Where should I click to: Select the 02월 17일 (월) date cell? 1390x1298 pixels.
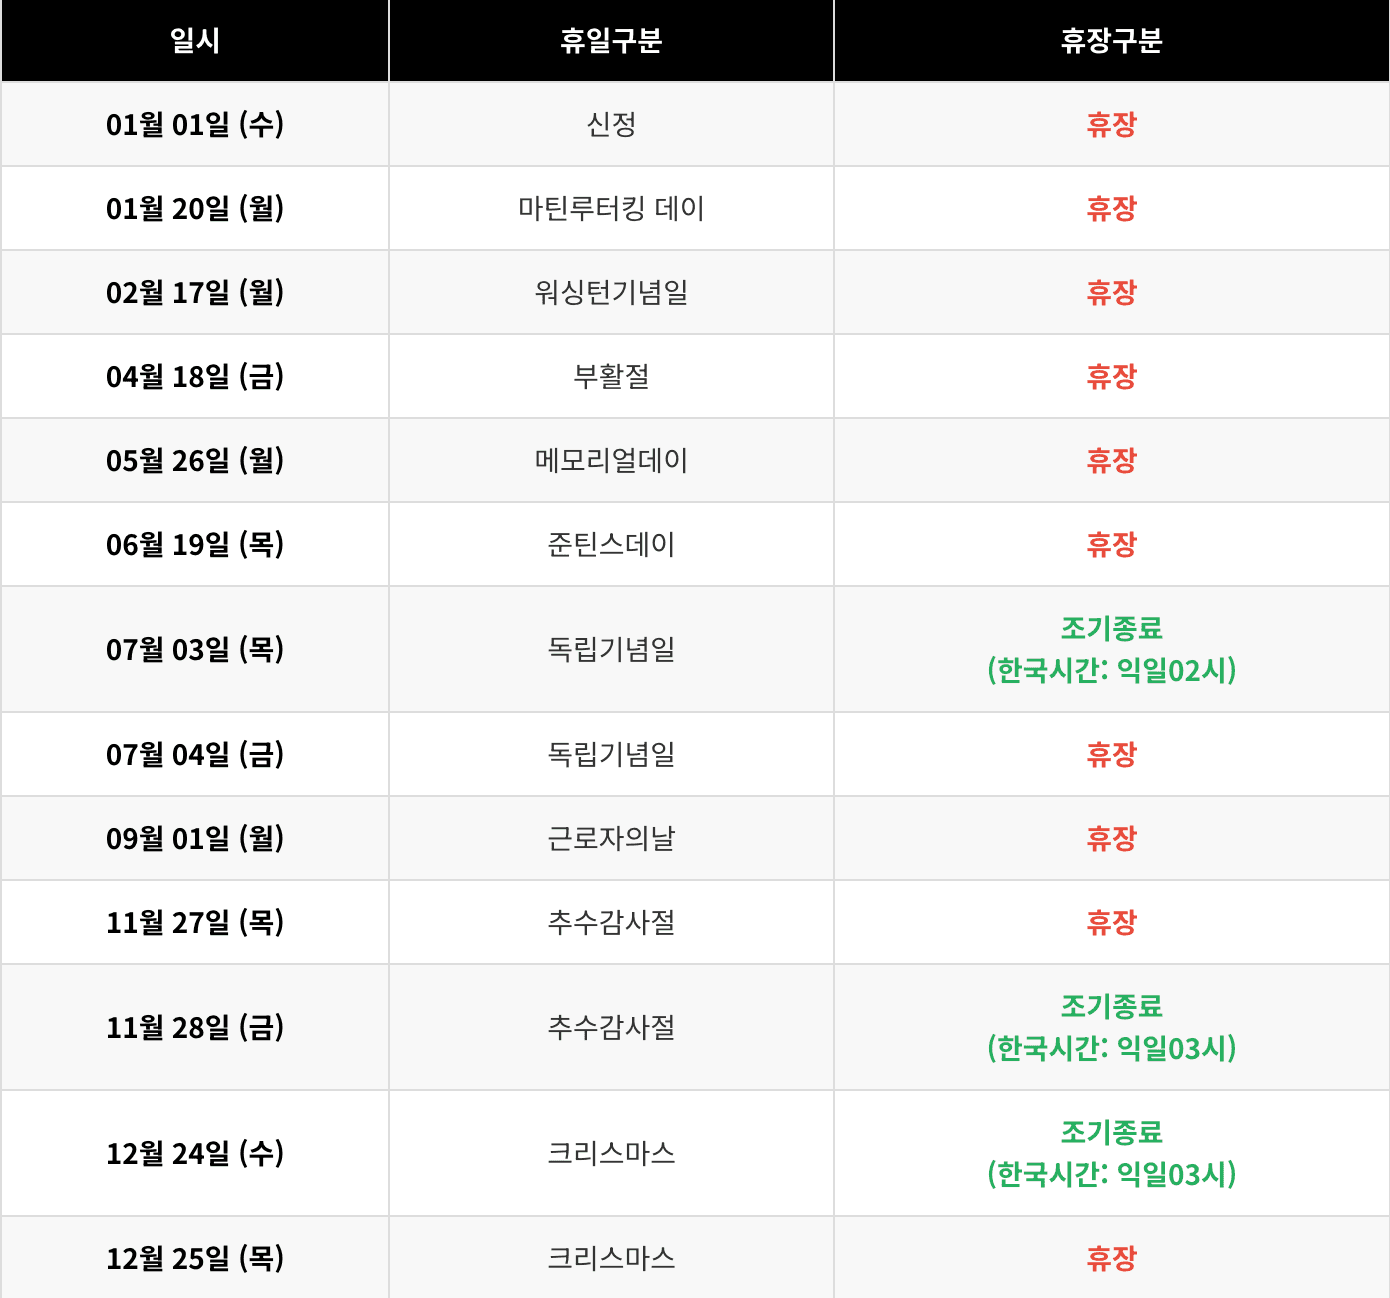click(x=195, y=293)
